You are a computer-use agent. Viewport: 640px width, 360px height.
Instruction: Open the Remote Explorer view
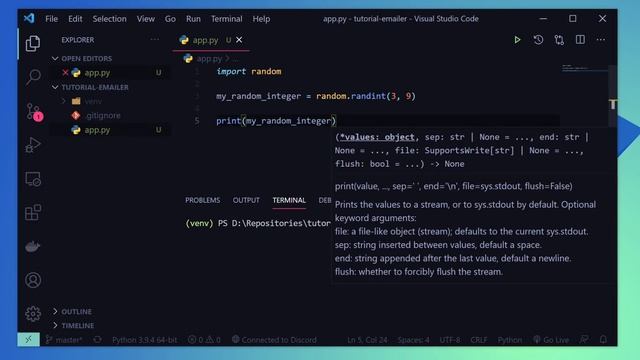click(33, 179)
